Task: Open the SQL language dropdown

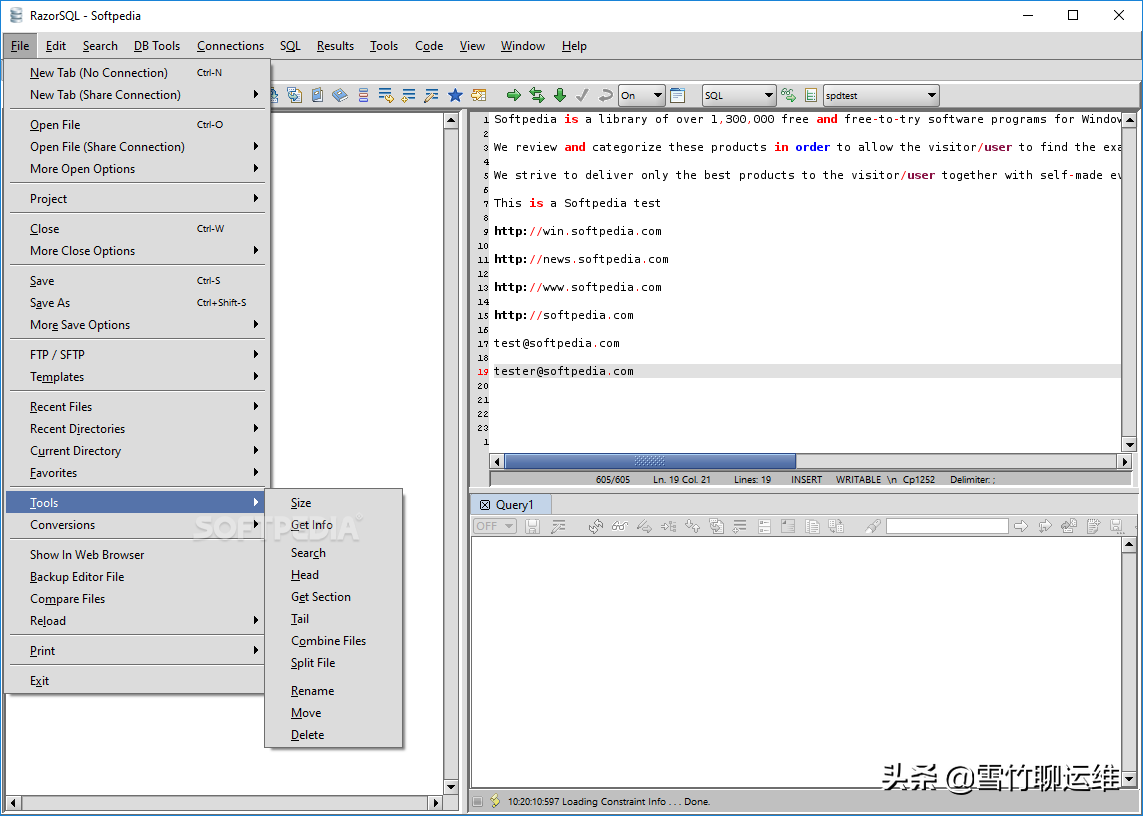Action: tap(739, 95)
